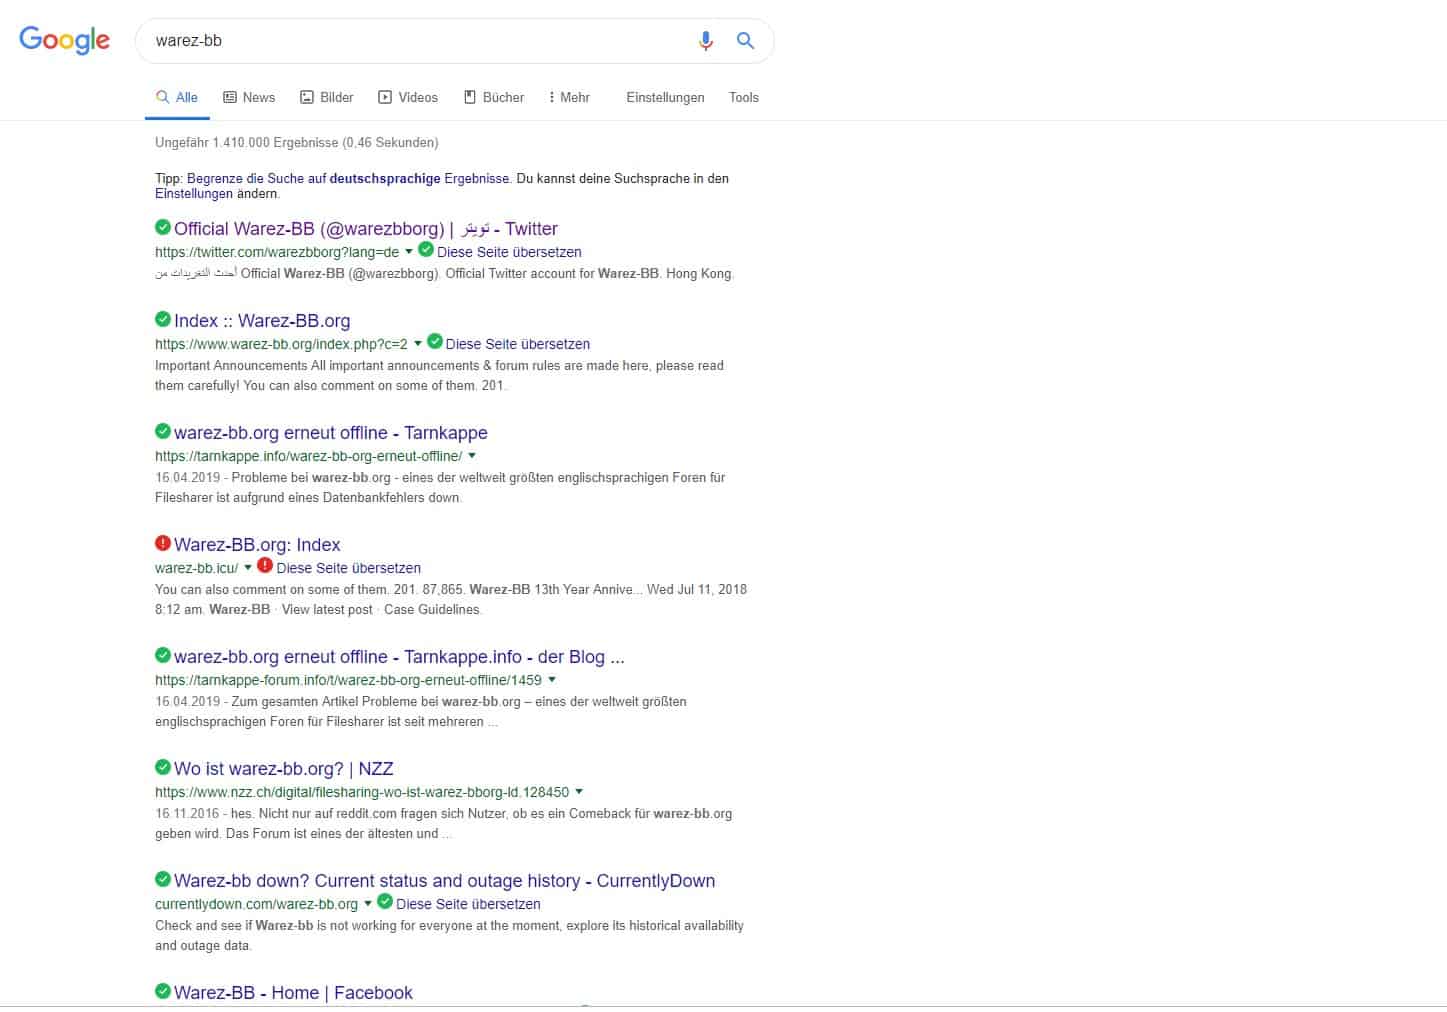1447x1012 pixels.
Task: Click green check icon before translate link in warez-bb.org index result
Action: [x=435, y=342]
